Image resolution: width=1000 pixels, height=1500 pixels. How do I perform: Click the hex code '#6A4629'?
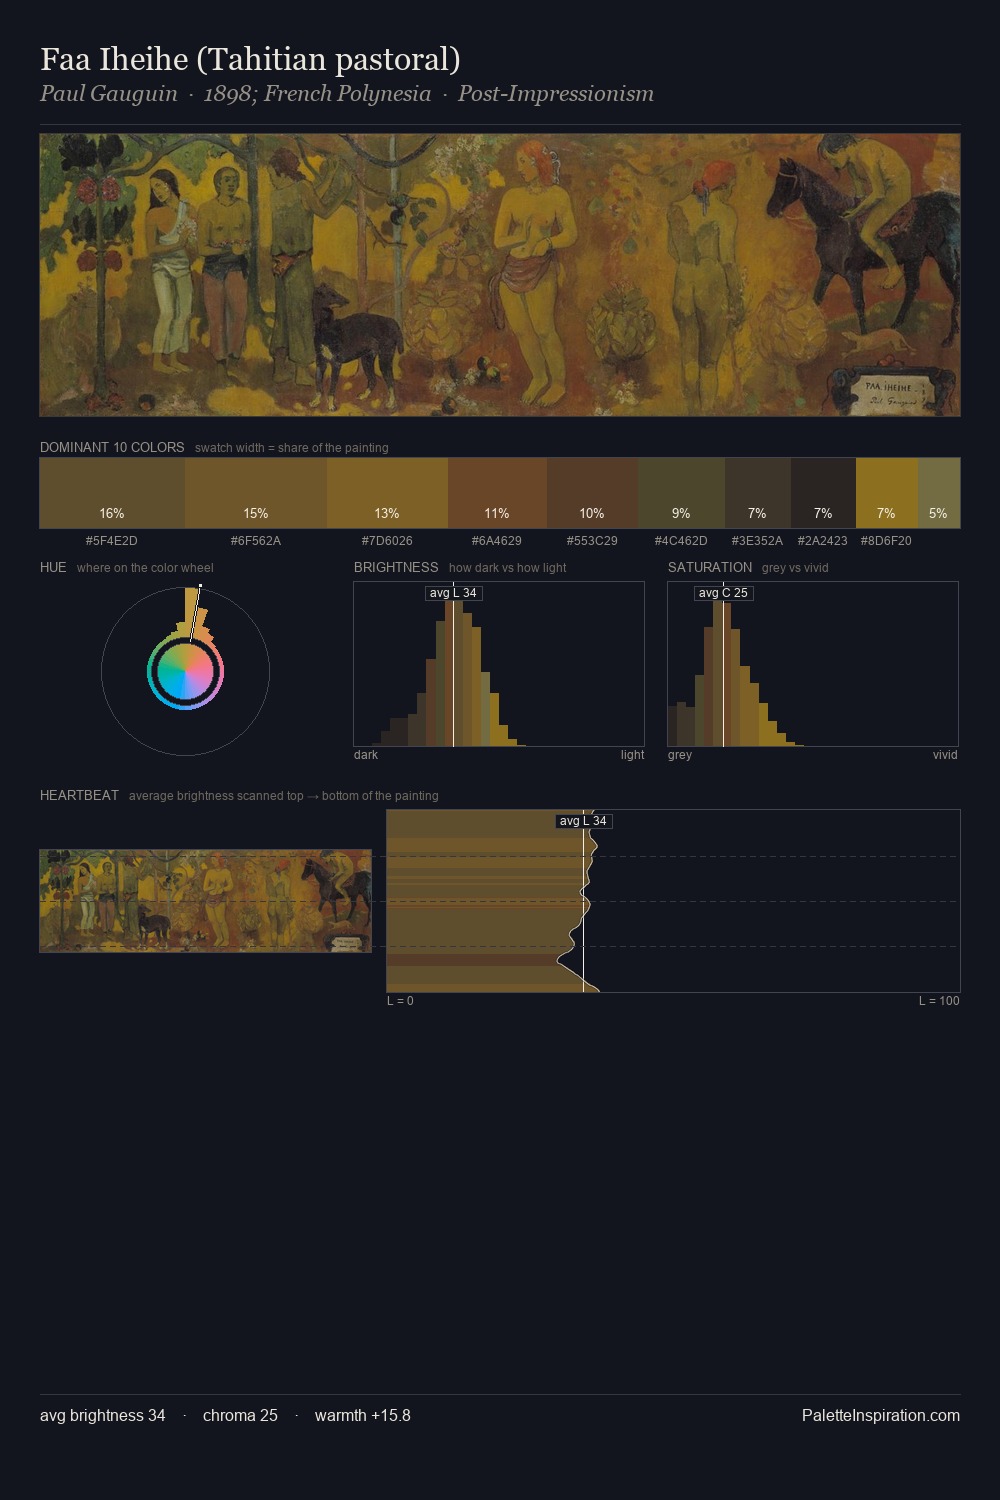[497, 541]
